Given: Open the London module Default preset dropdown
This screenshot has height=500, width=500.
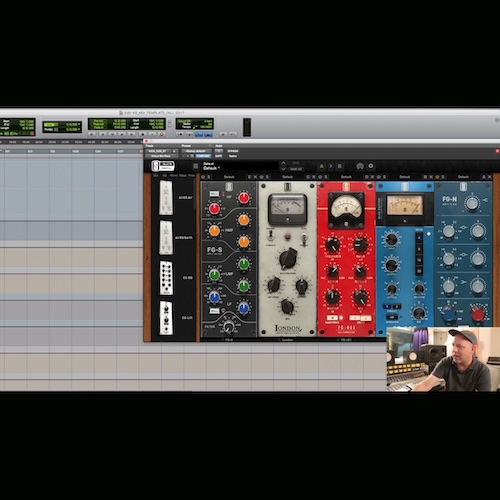Looking at the screenshot, I should (x=287, y=177).
